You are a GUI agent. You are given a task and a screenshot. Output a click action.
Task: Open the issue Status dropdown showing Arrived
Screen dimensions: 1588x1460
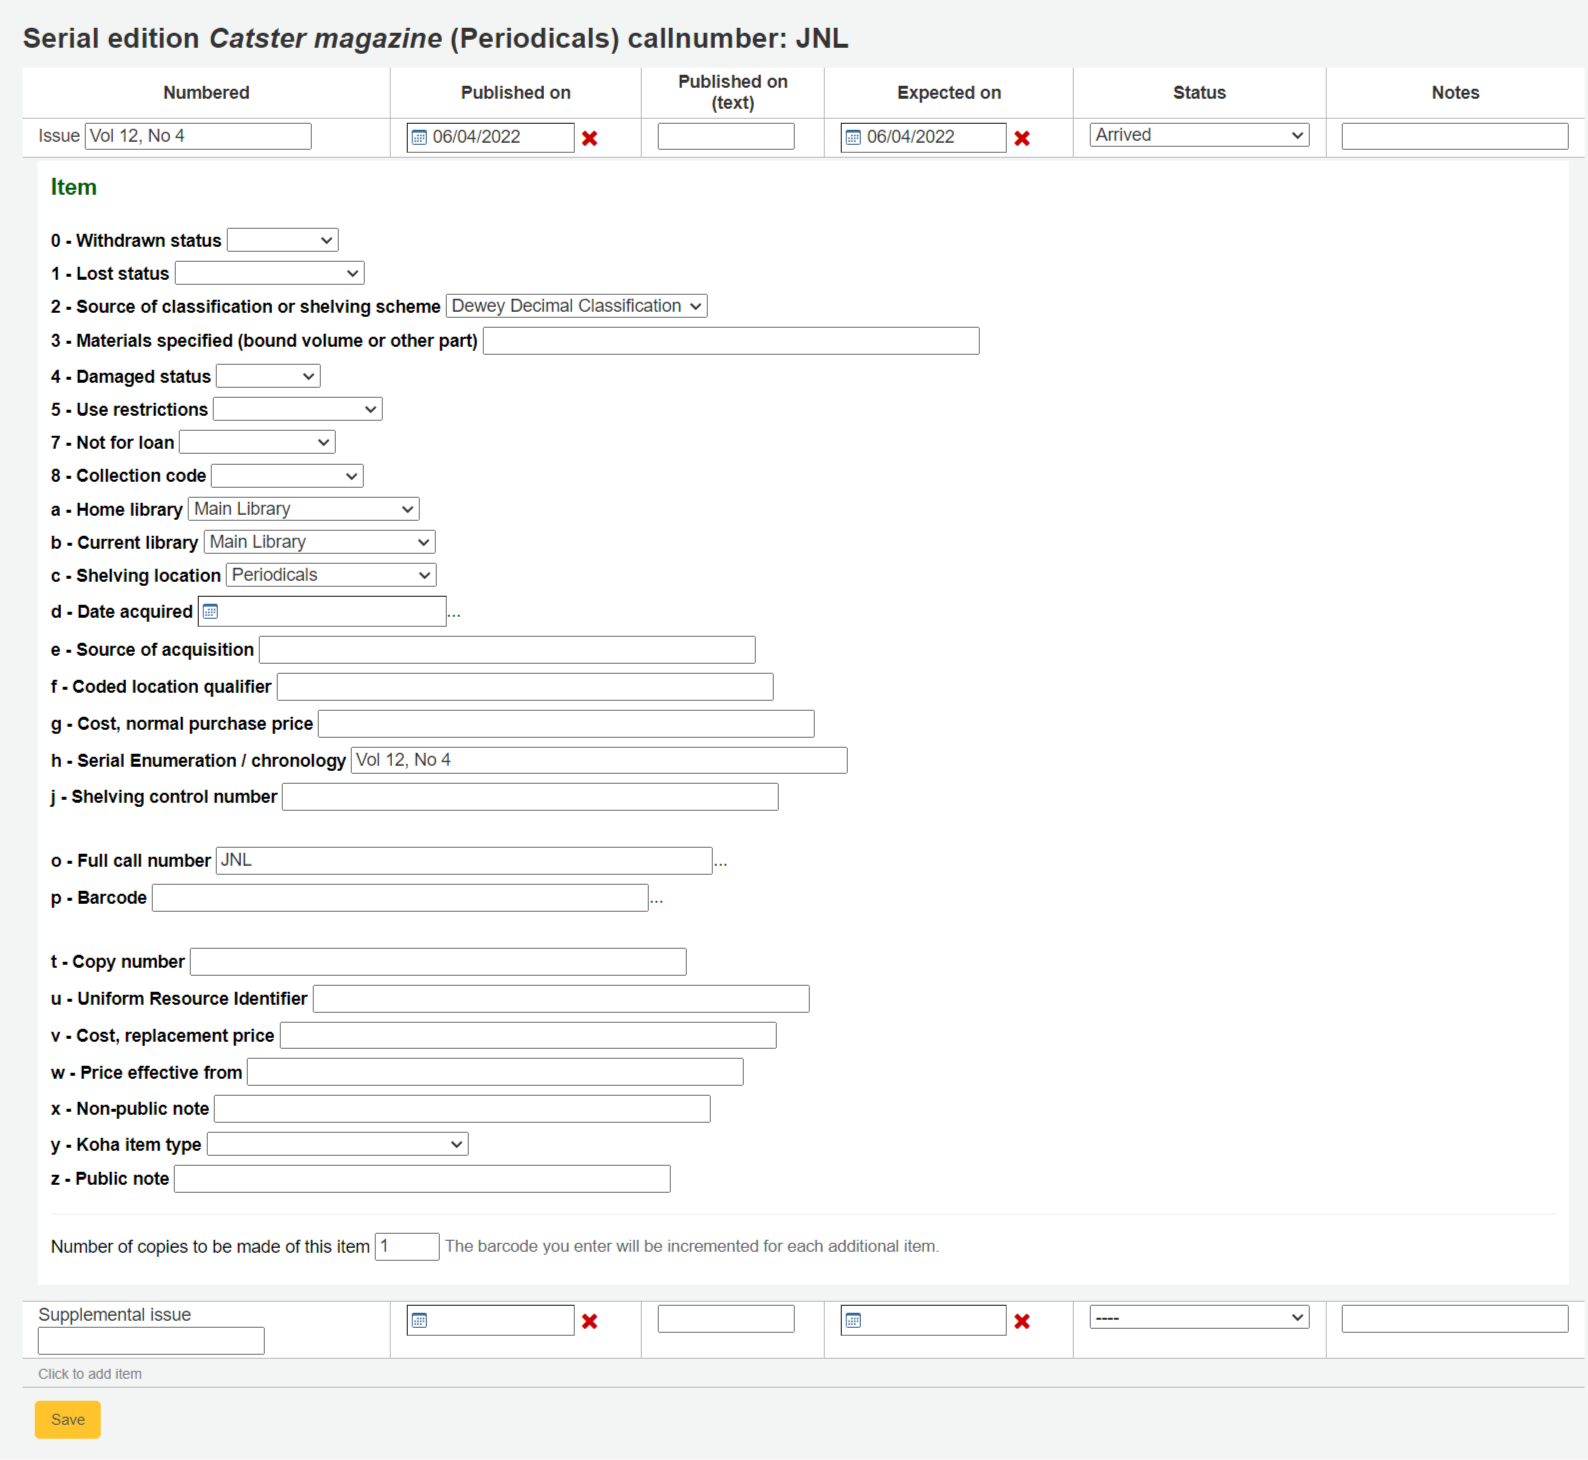tap(1199, 135)
